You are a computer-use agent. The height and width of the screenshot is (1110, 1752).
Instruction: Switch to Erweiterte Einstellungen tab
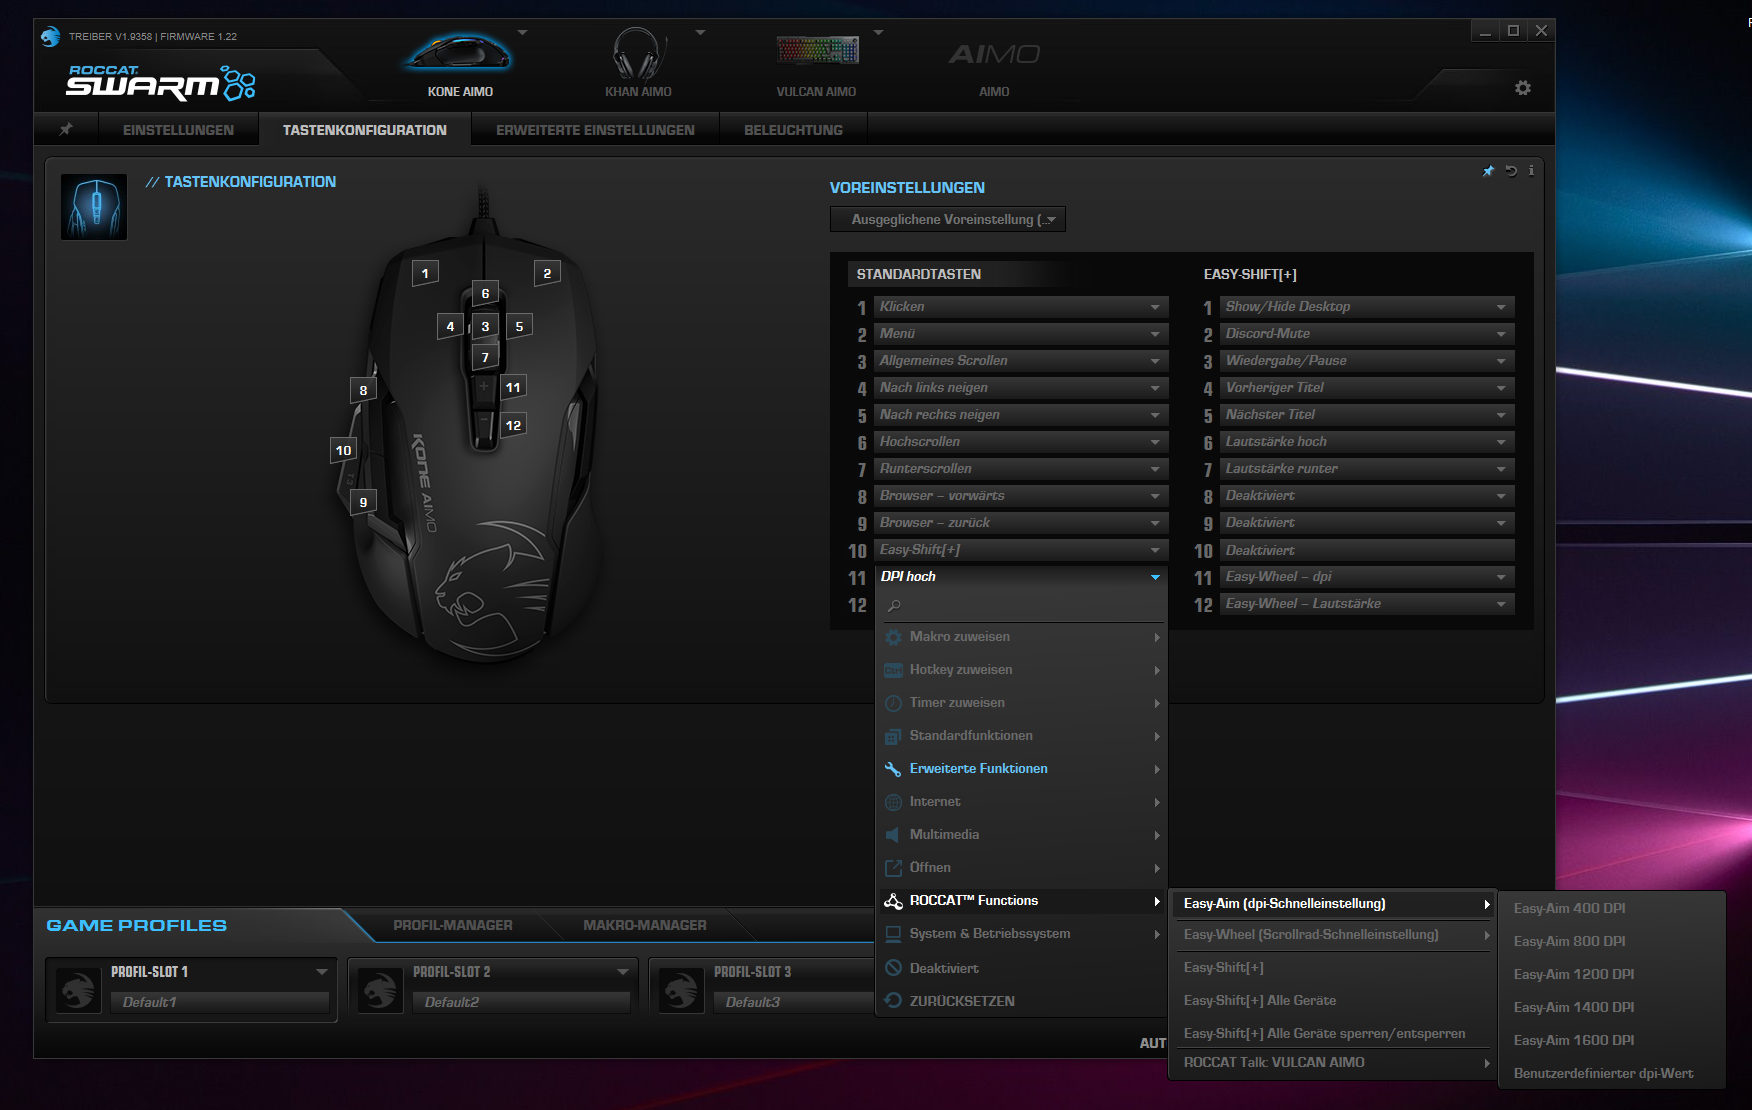pyautogui.click(x=595, y=130)
